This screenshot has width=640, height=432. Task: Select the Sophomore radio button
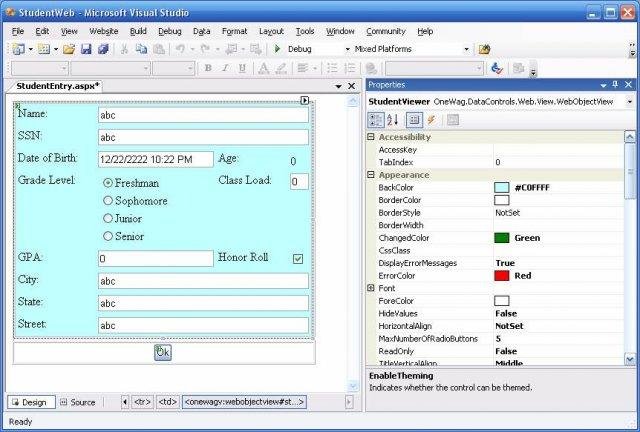(108, 200)
